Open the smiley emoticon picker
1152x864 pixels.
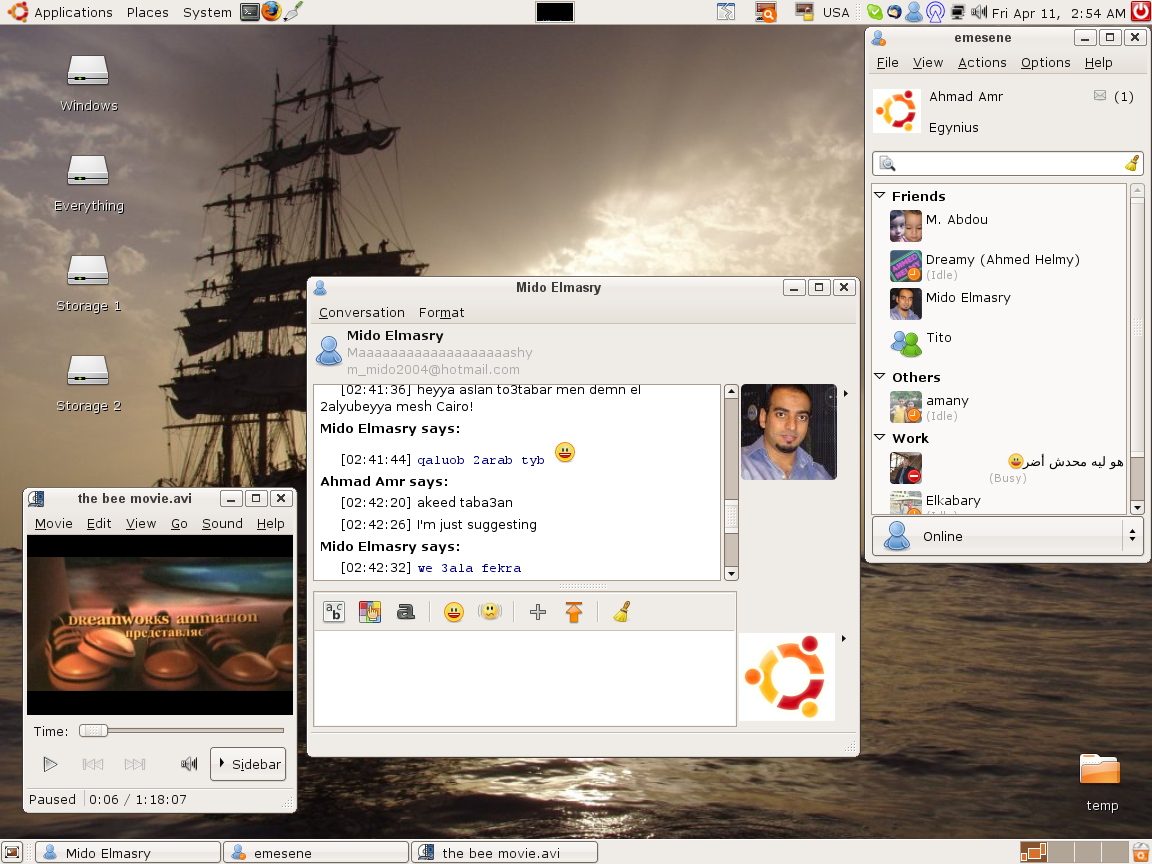pos(454,612)
